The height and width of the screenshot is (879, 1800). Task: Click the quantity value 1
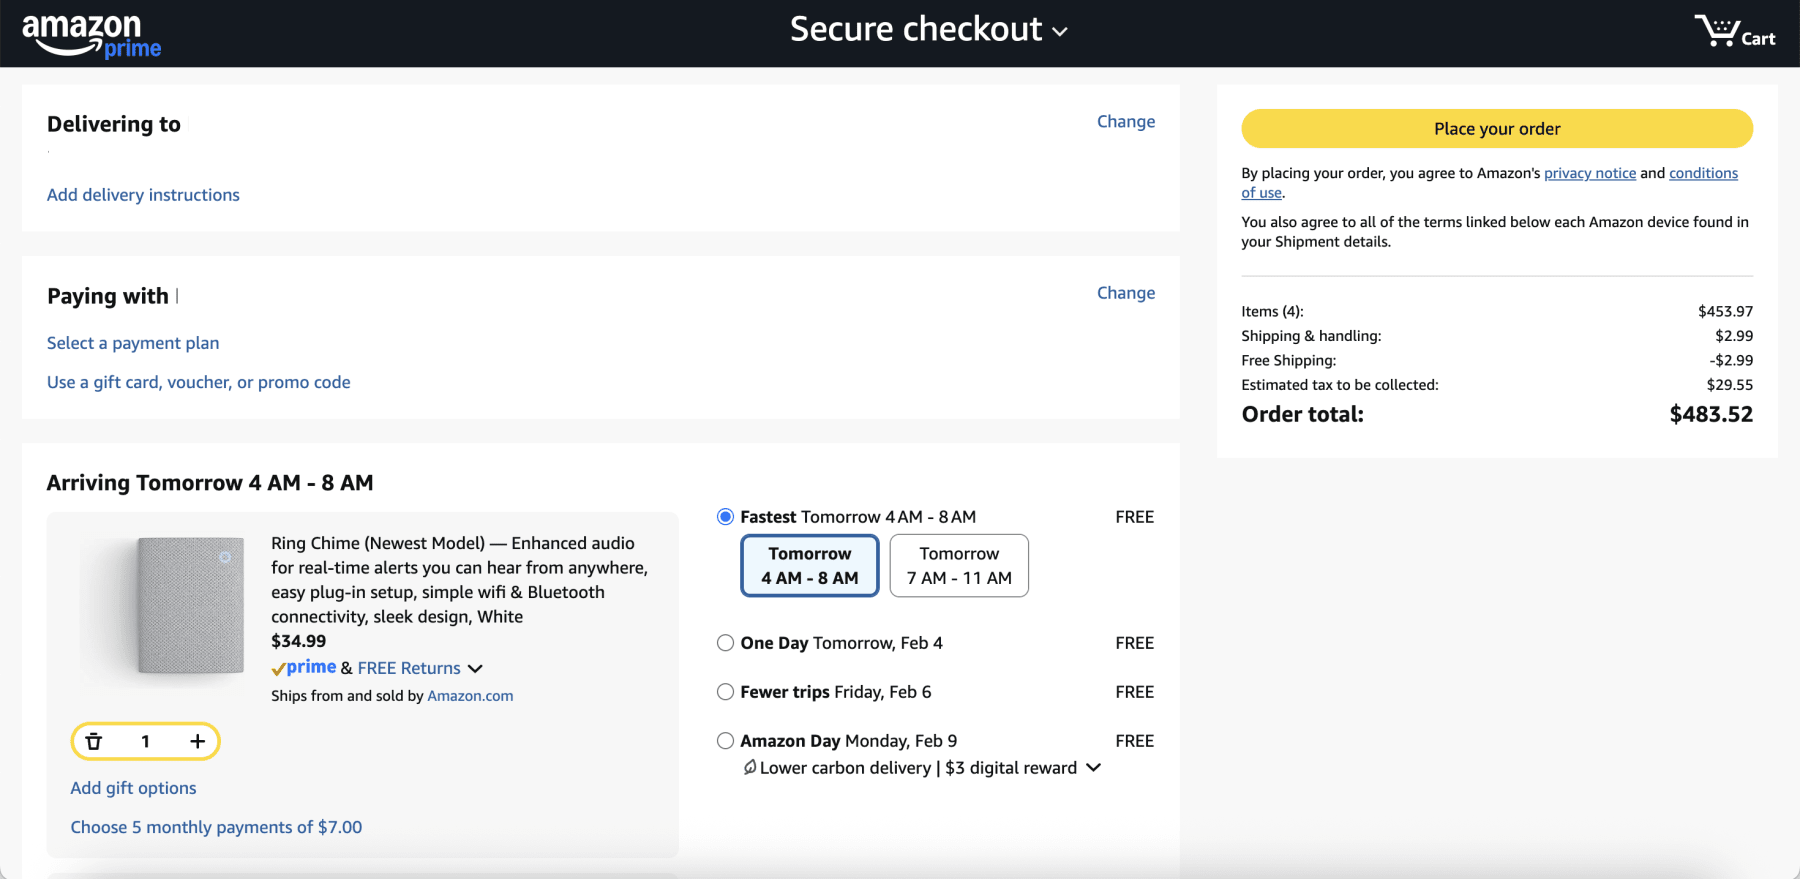pyautogui.click(x=145, y=741)
